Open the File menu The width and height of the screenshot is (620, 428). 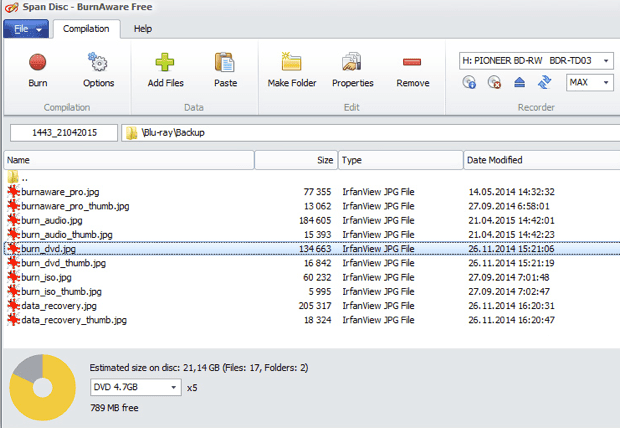[x=26, y=29]
